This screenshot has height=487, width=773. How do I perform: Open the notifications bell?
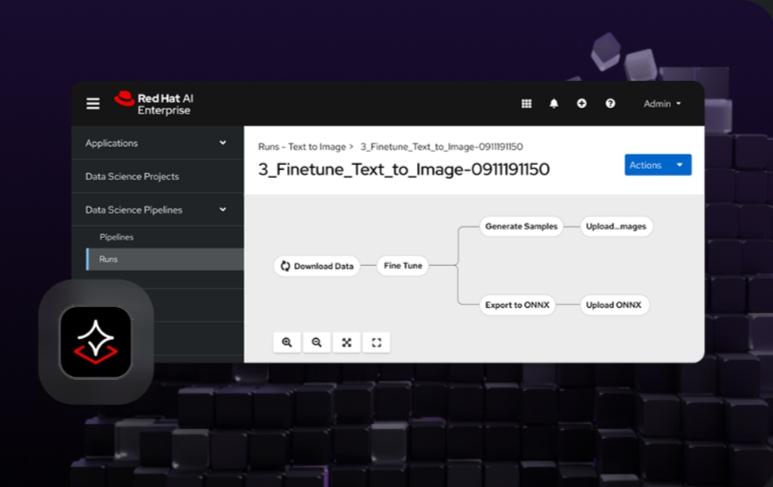pyautogui.click(x=554, y=104)
